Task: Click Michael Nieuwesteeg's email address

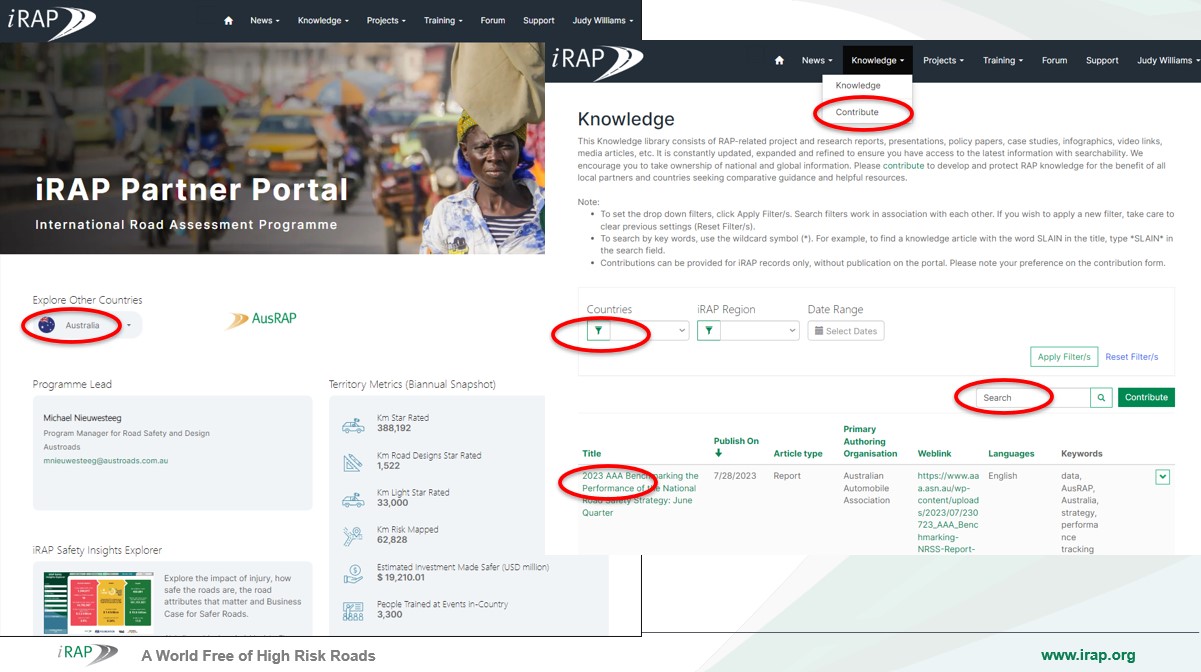Action: point(105,461)
